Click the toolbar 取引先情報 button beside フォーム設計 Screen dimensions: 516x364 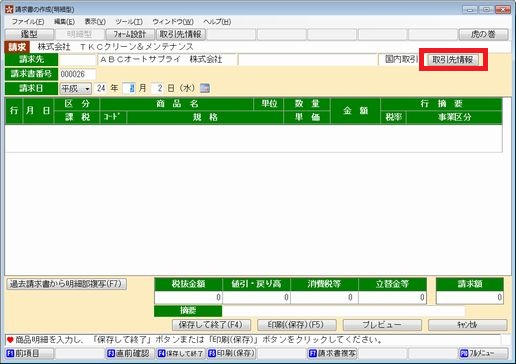click(x=181, y=34)
